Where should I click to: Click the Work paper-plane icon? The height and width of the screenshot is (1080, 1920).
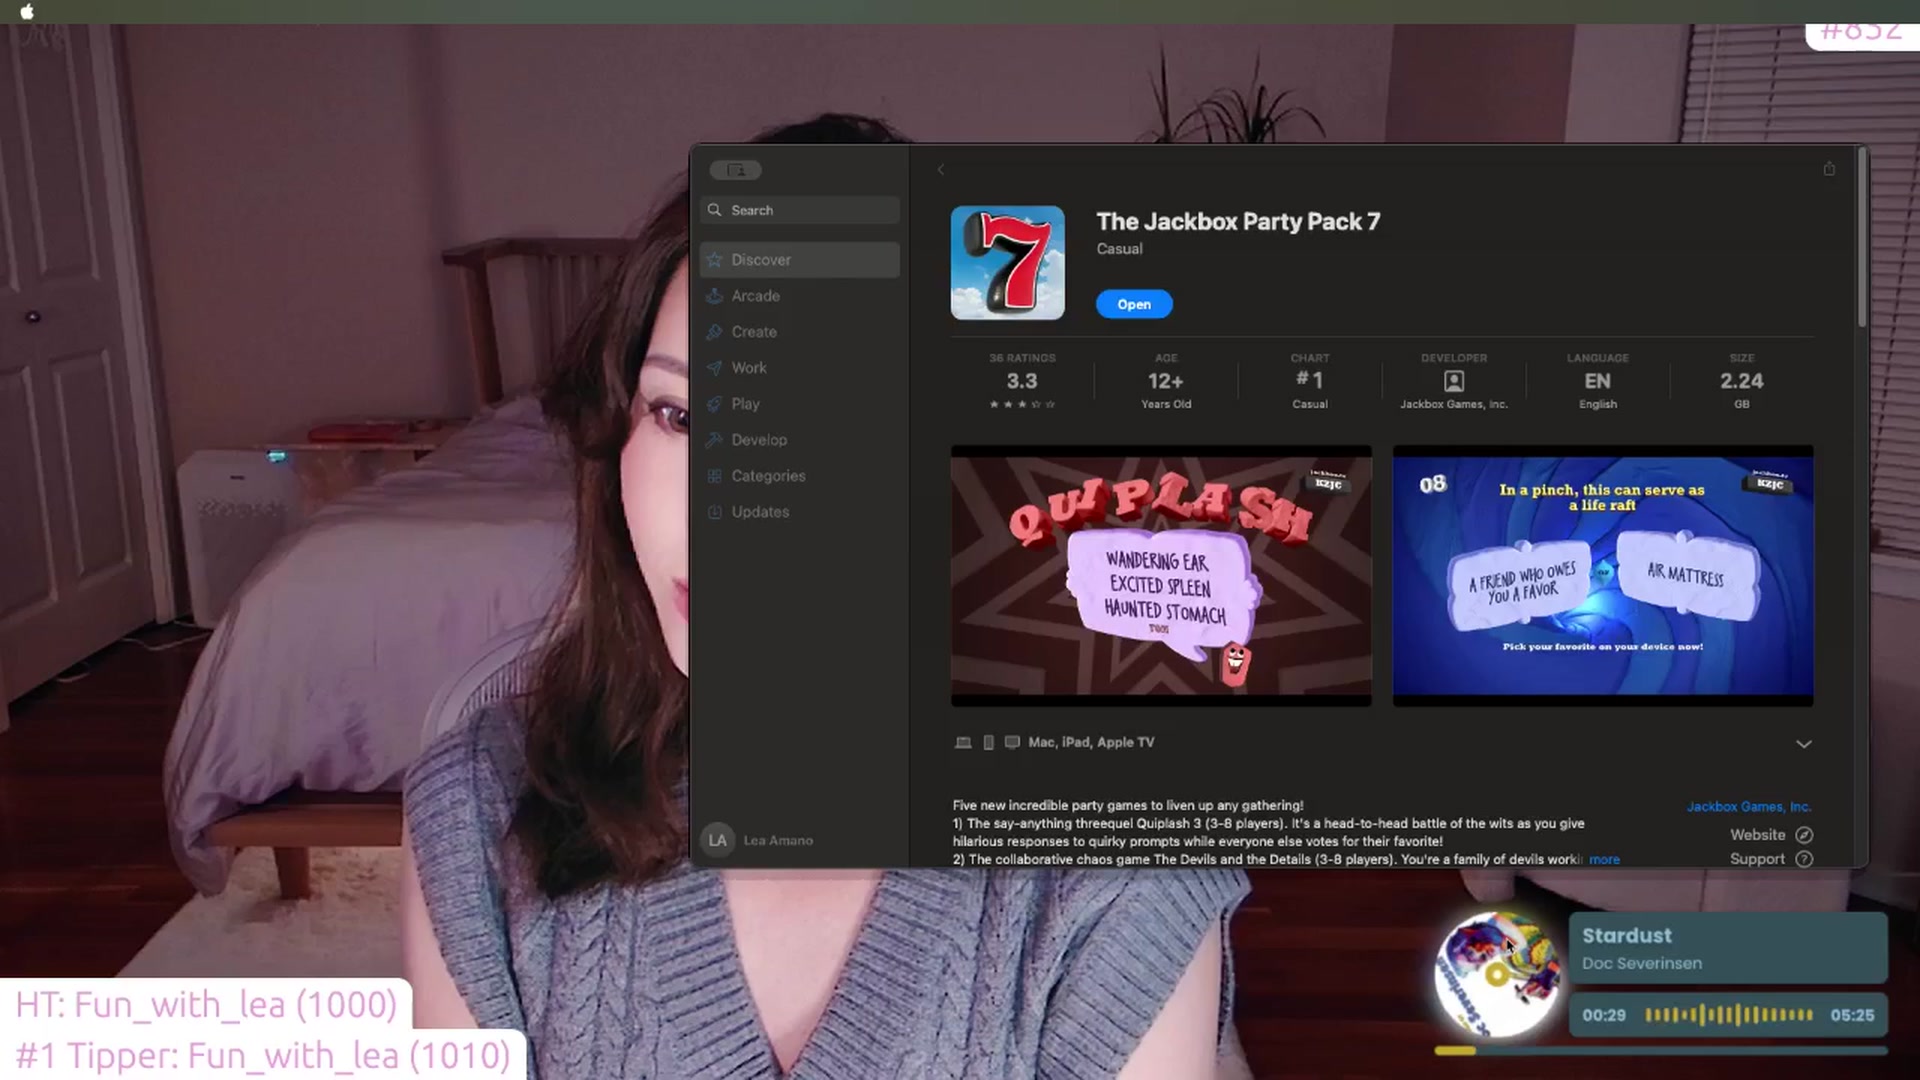tap(714, 368)
